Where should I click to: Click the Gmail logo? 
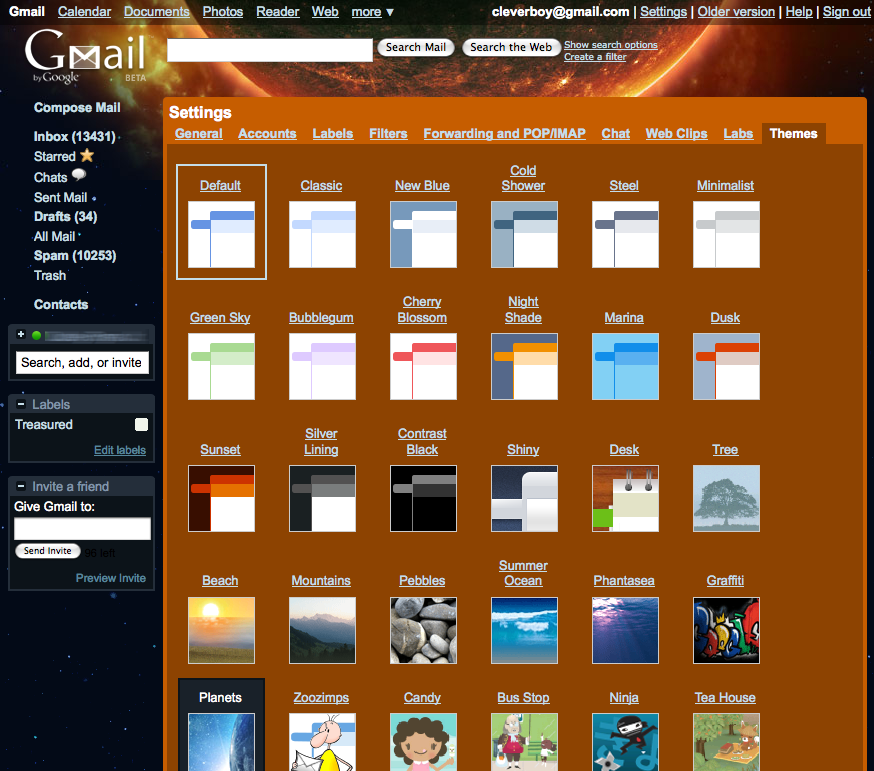click(85, 56)
